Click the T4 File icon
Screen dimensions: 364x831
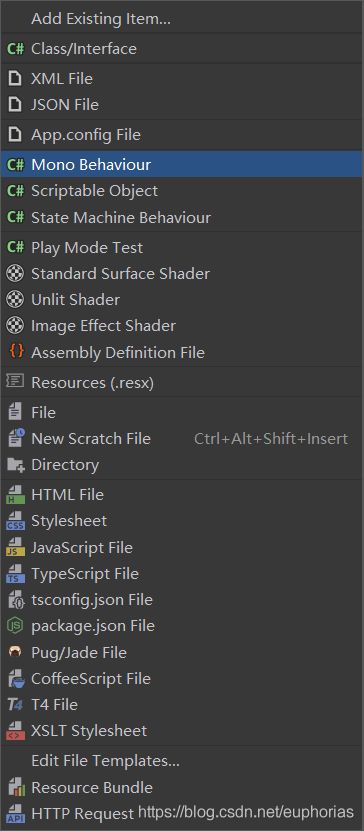pyautogui.click(x=15, y=704)
